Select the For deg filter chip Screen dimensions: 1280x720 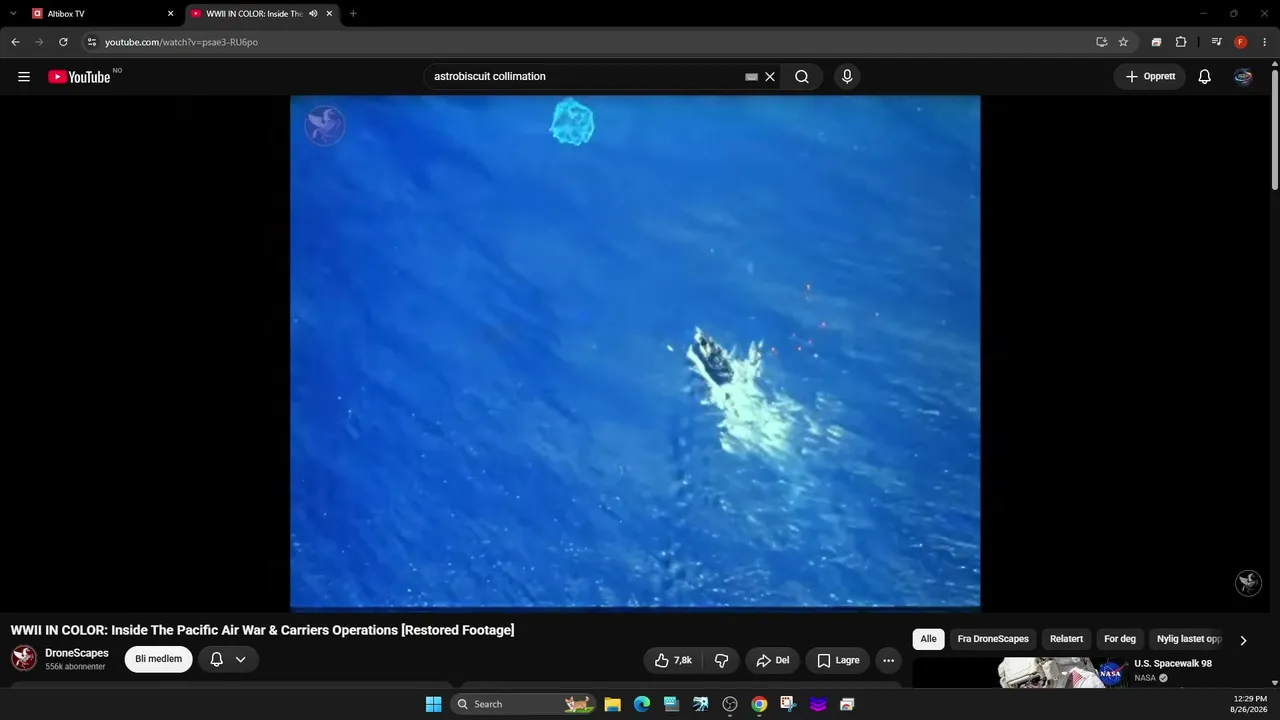pos(1120,639)
